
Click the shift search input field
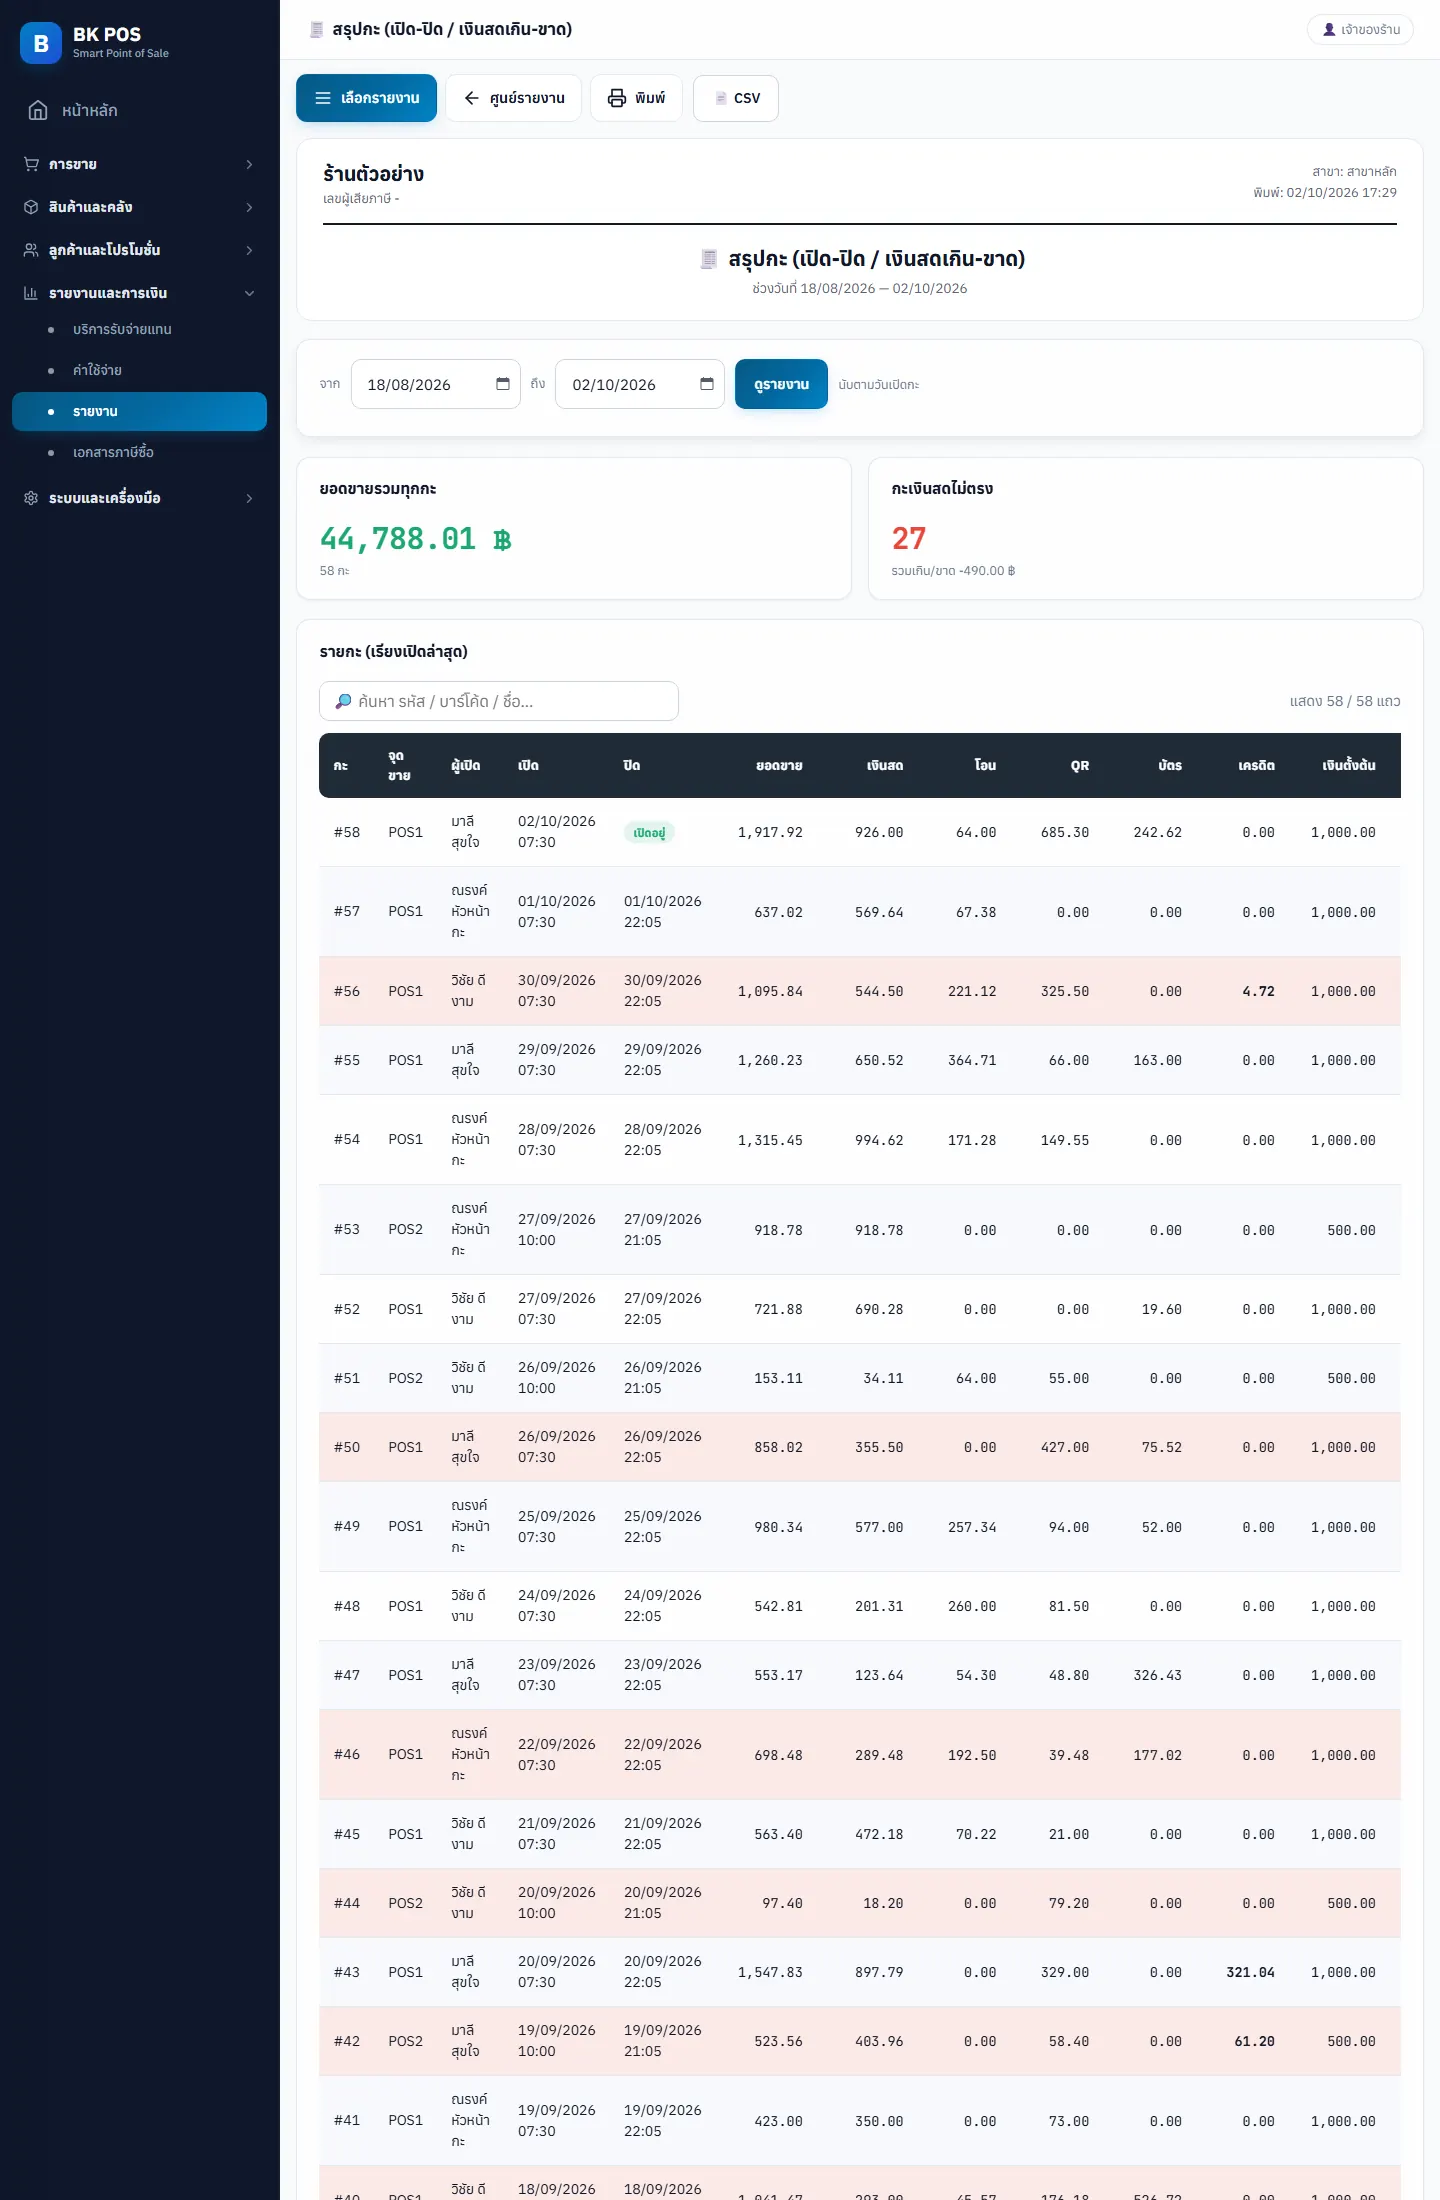point(499,701)
